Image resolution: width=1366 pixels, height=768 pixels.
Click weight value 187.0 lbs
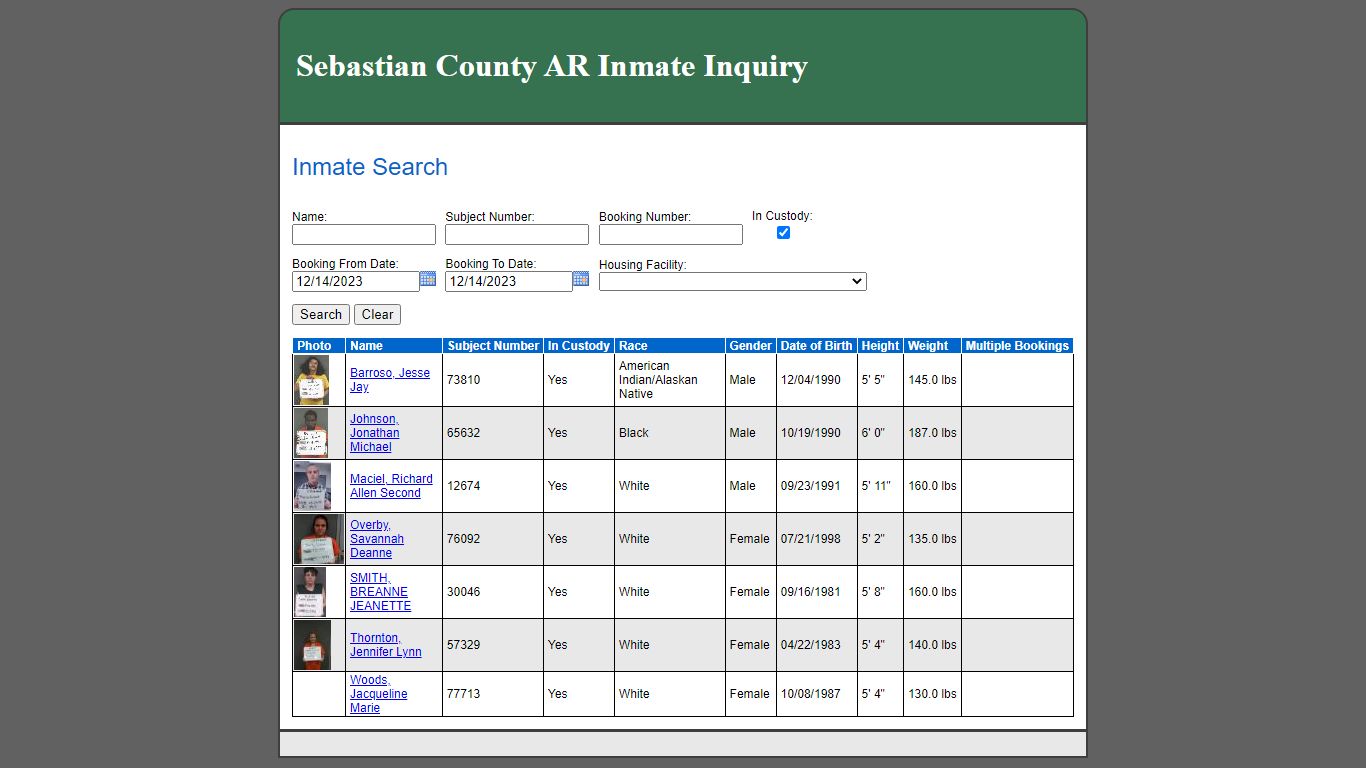tap(932, 433)
